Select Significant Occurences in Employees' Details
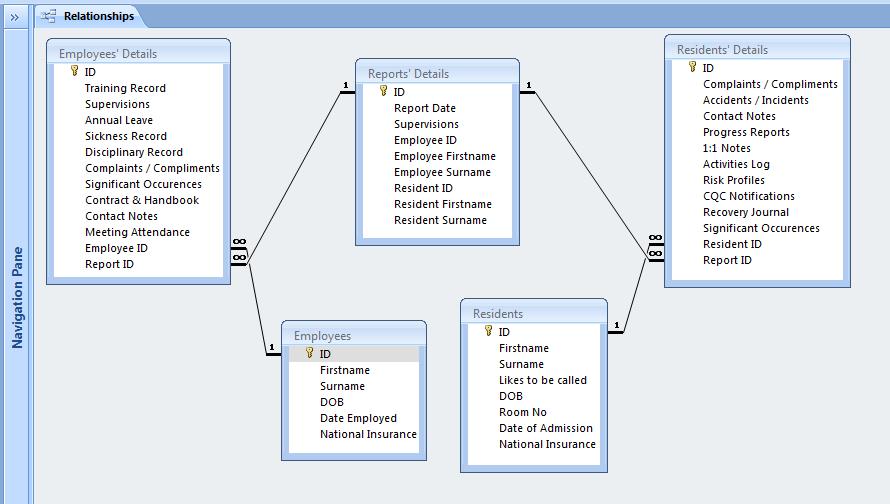This screenshot has width=890, height=504. click(143, 184)
